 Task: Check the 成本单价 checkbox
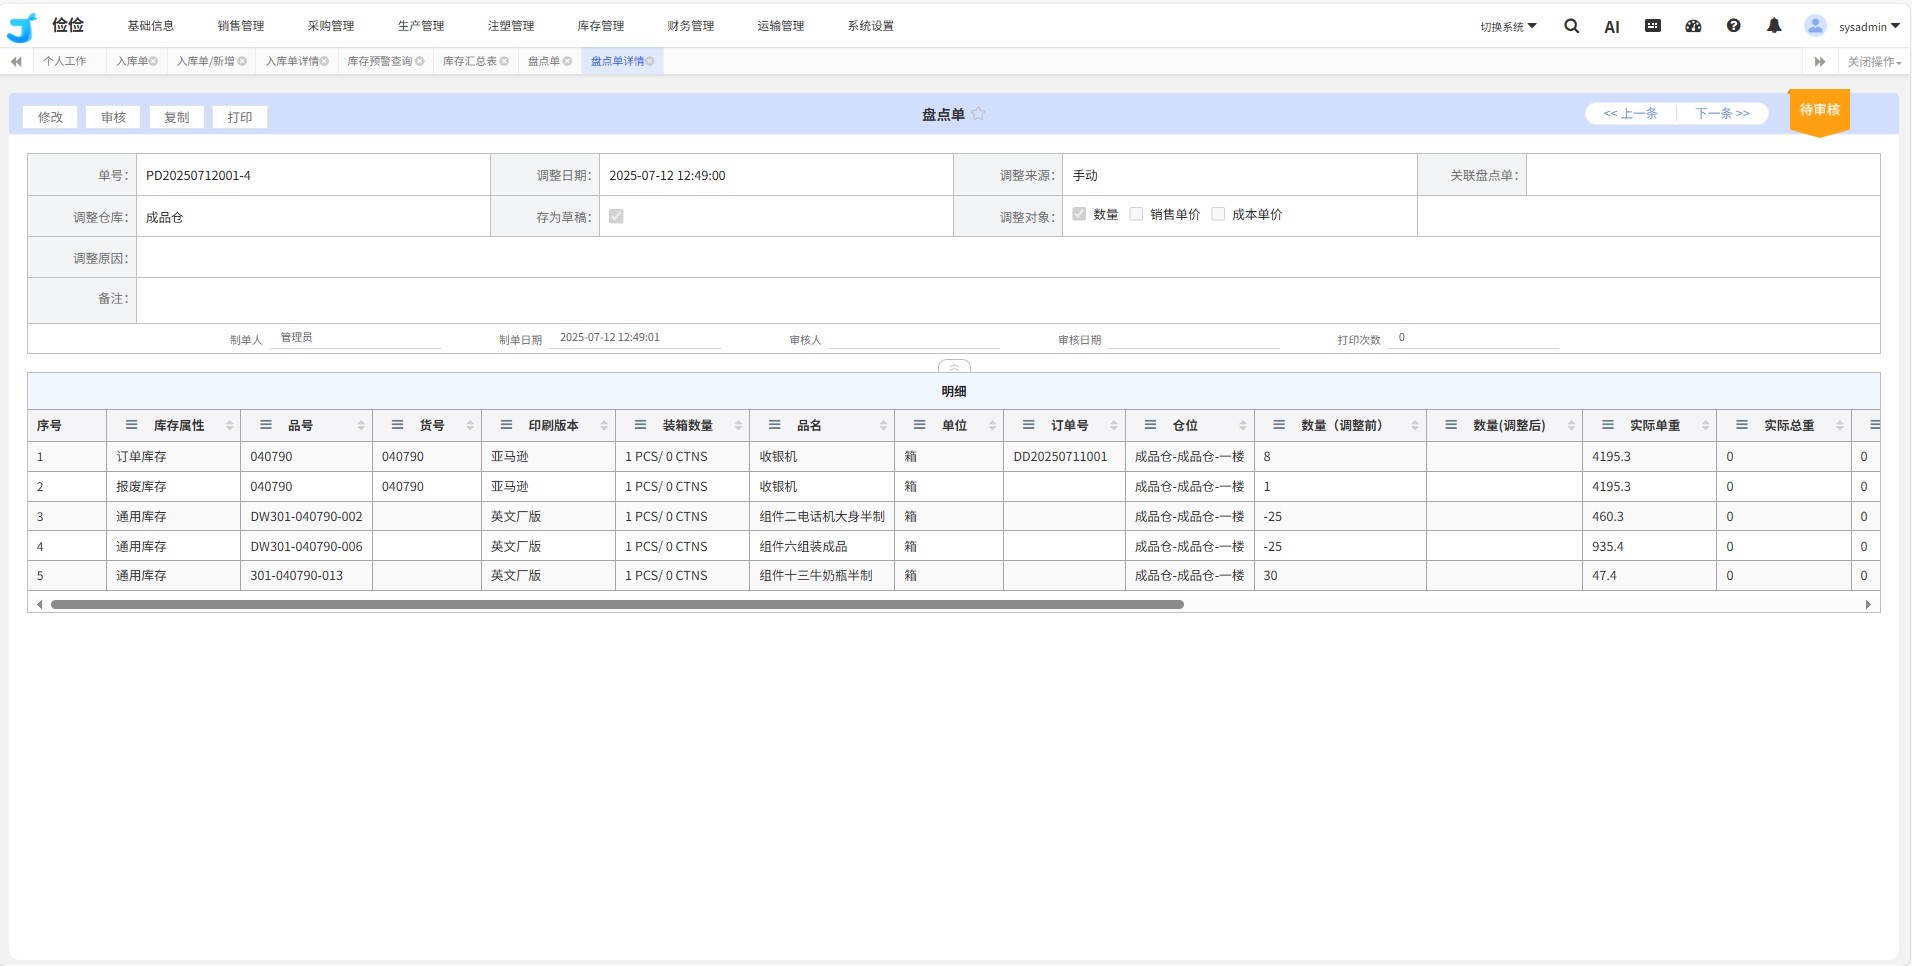click(x=1218, y=214)
